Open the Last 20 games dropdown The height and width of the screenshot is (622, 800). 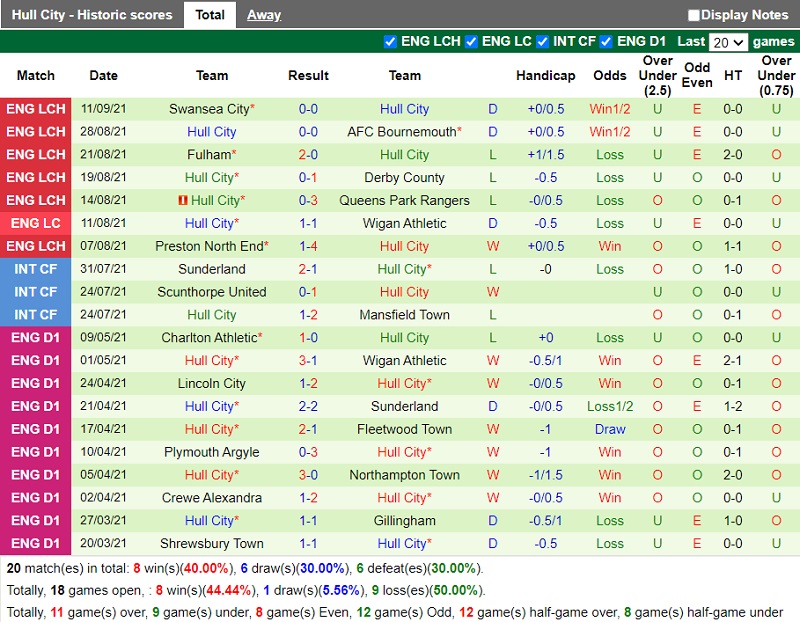coord(727,42)
